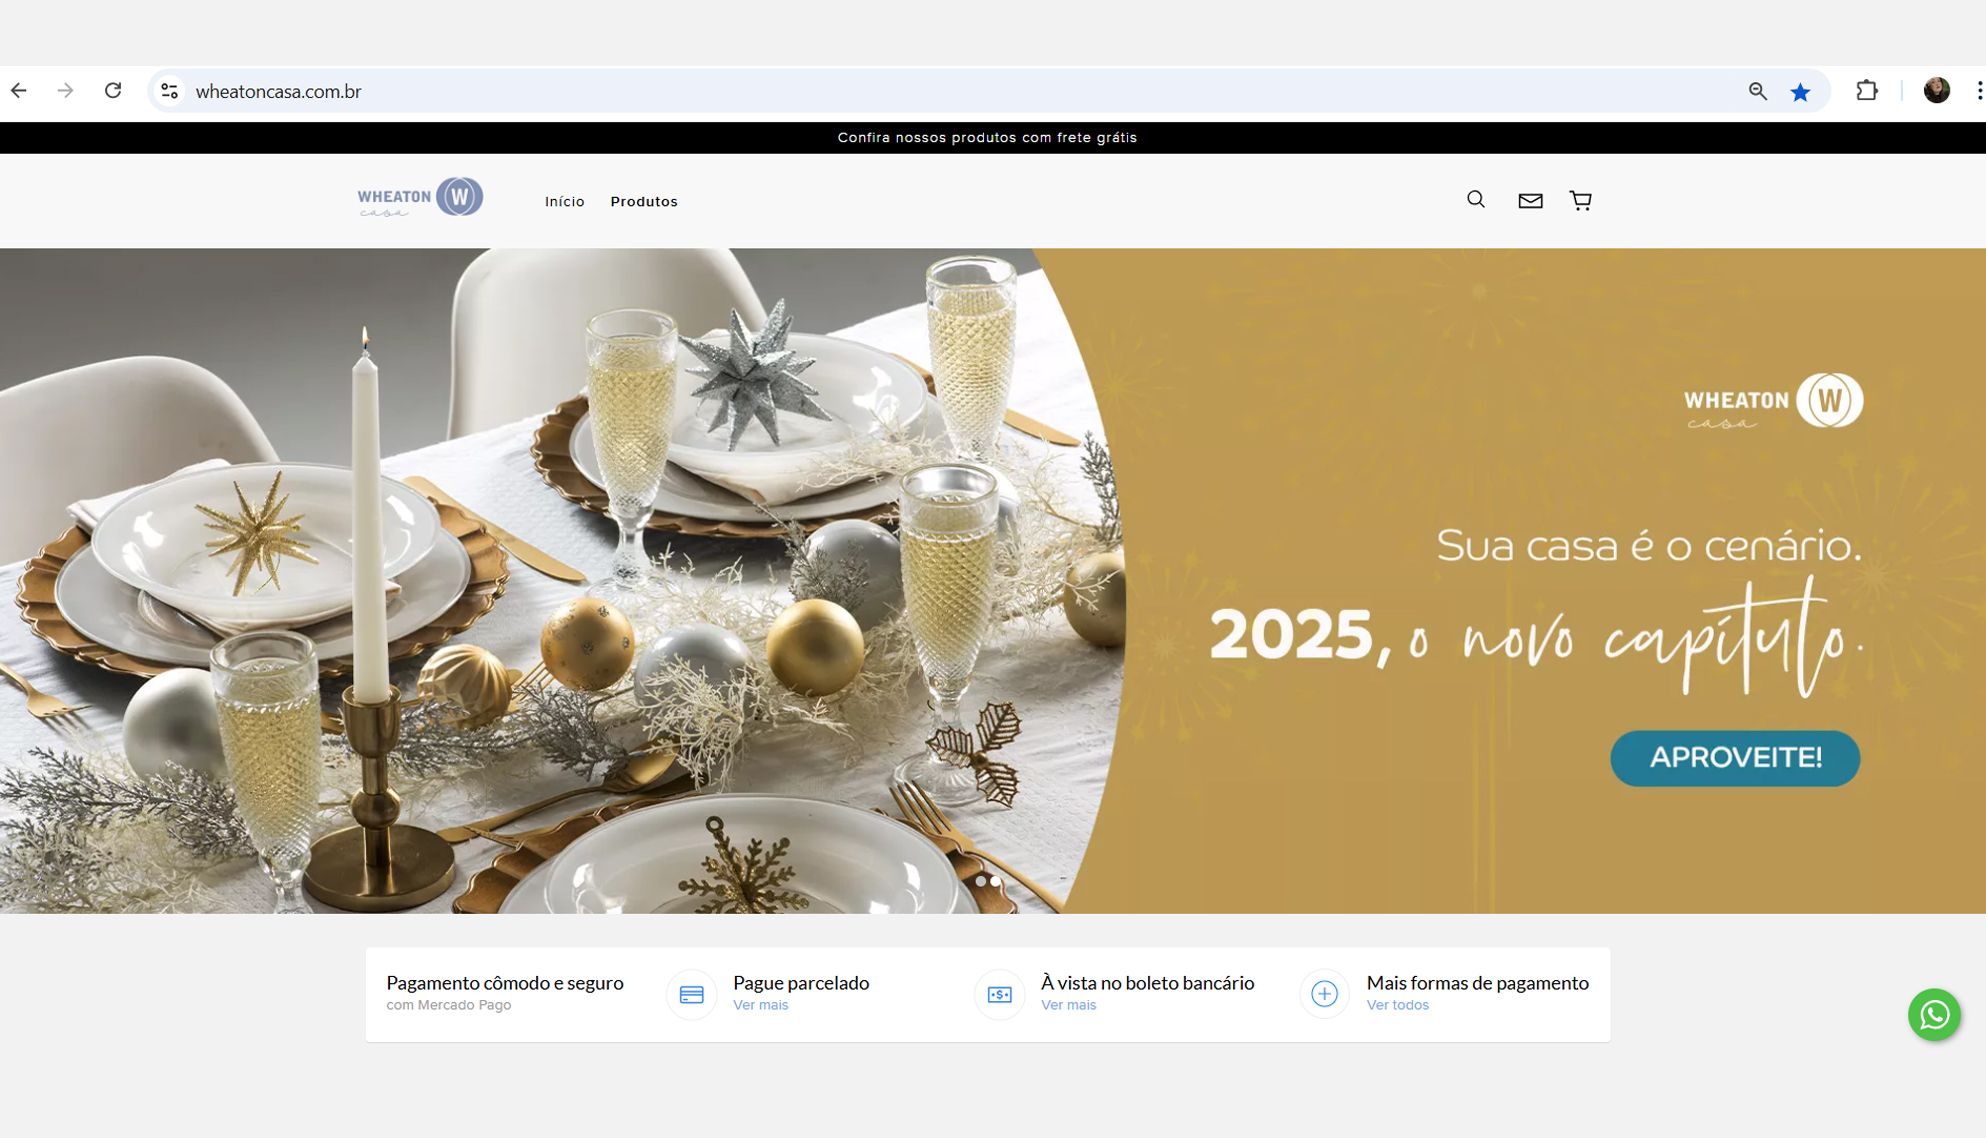The image size is (1986, 1138).
Task: Go to the Início menu item
Action: (x=564, y=202)
